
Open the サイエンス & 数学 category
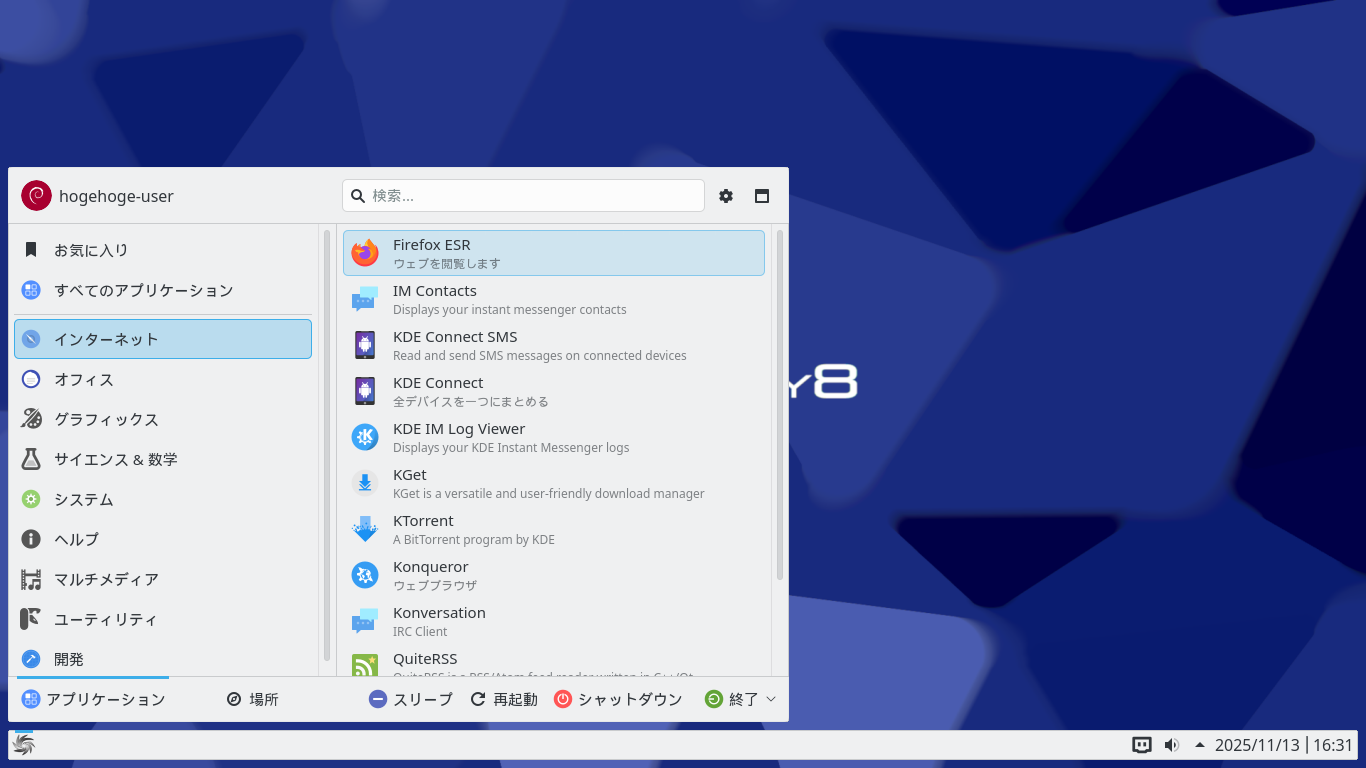tap(163, 459)
